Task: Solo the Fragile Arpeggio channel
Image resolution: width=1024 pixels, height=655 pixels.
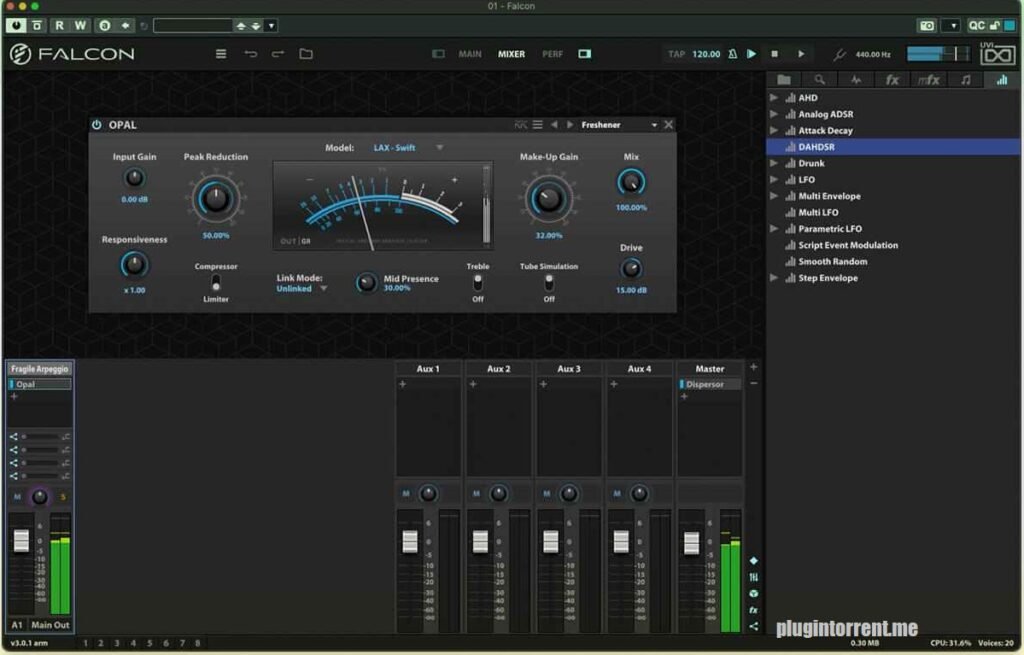Action: [x=63, y=497]
